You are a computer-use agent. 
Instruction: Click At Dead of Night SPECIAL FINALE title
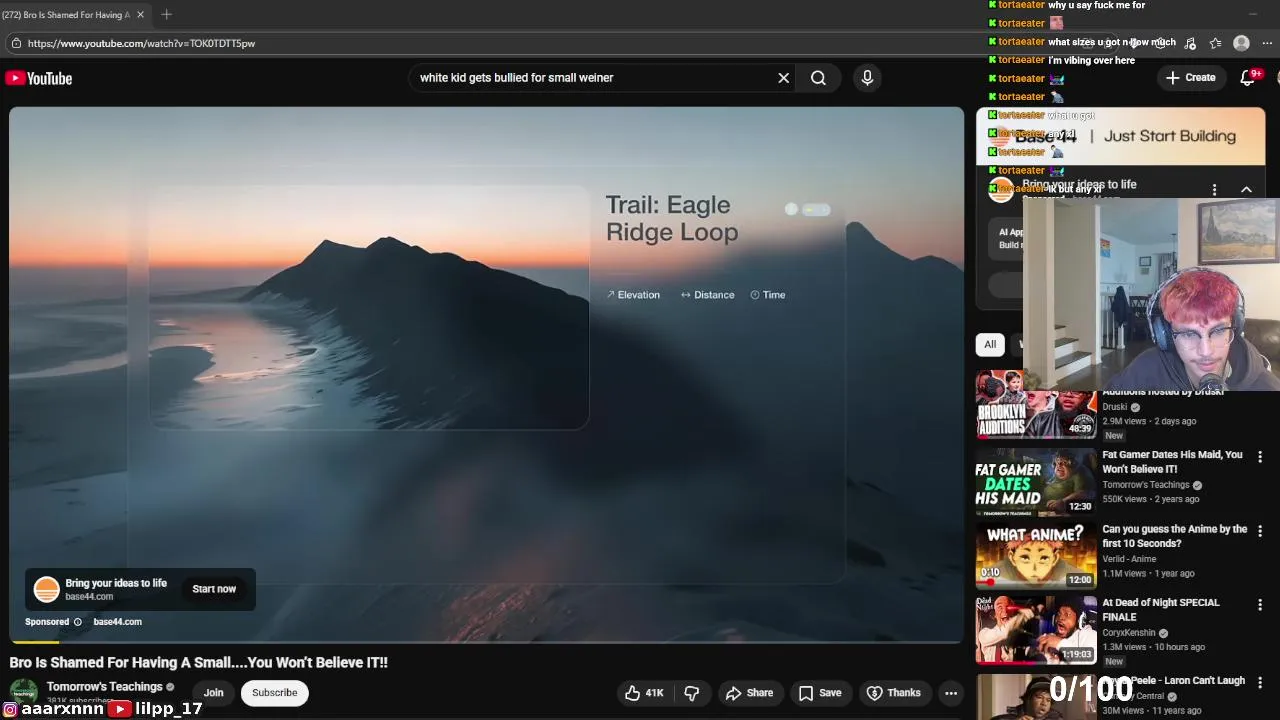1160,610
